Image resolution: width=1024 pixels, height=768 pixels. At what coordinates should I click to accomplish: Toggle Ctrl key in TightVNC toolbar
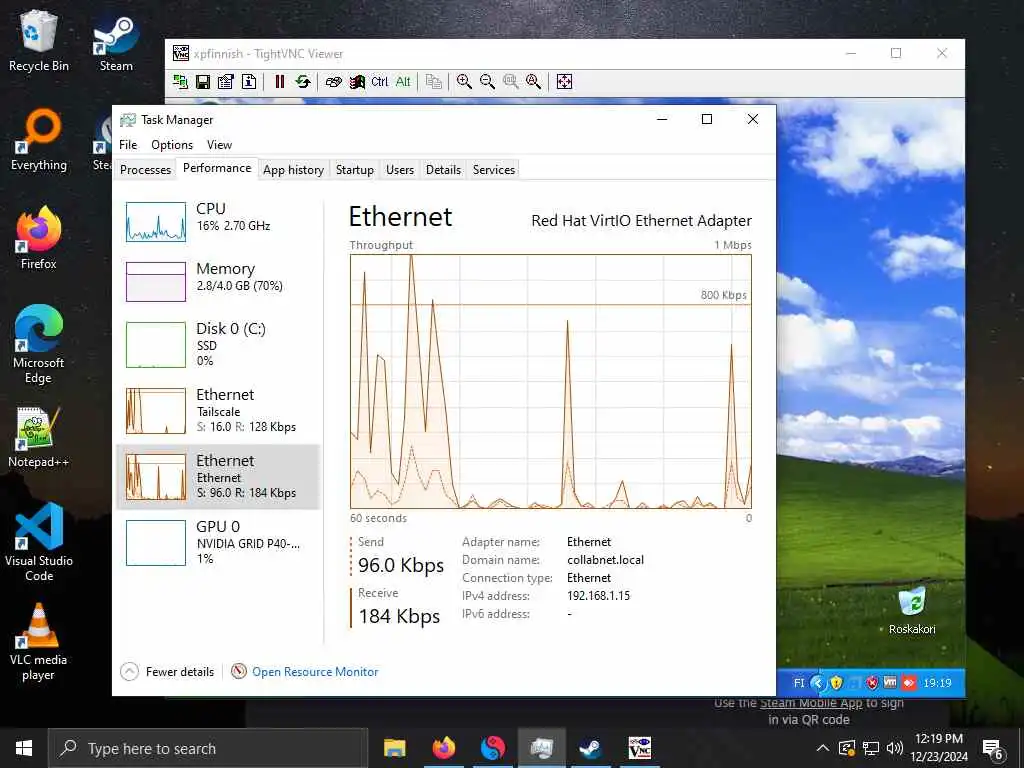click(x=379, y=82)
